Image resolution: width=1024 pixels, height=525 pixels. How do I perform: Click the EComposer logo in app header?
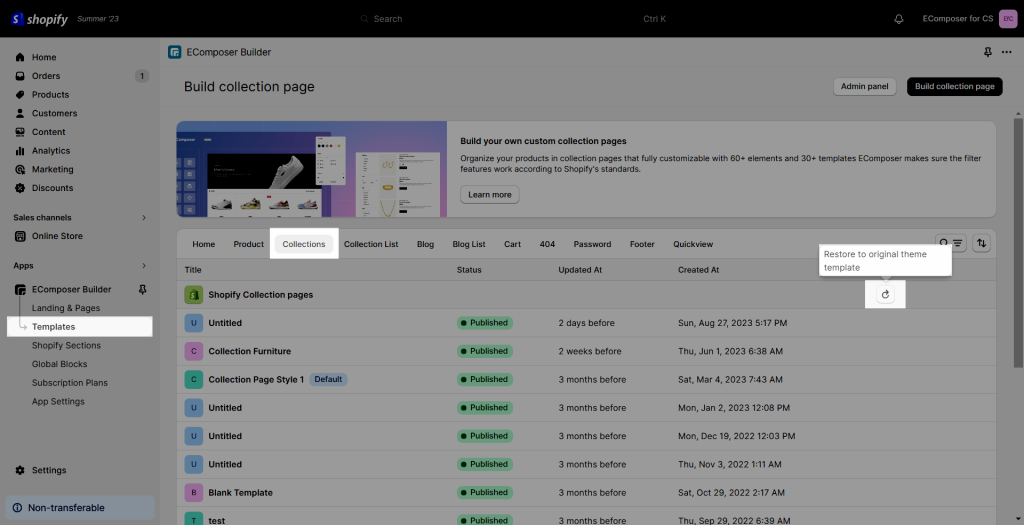(174, 52)
